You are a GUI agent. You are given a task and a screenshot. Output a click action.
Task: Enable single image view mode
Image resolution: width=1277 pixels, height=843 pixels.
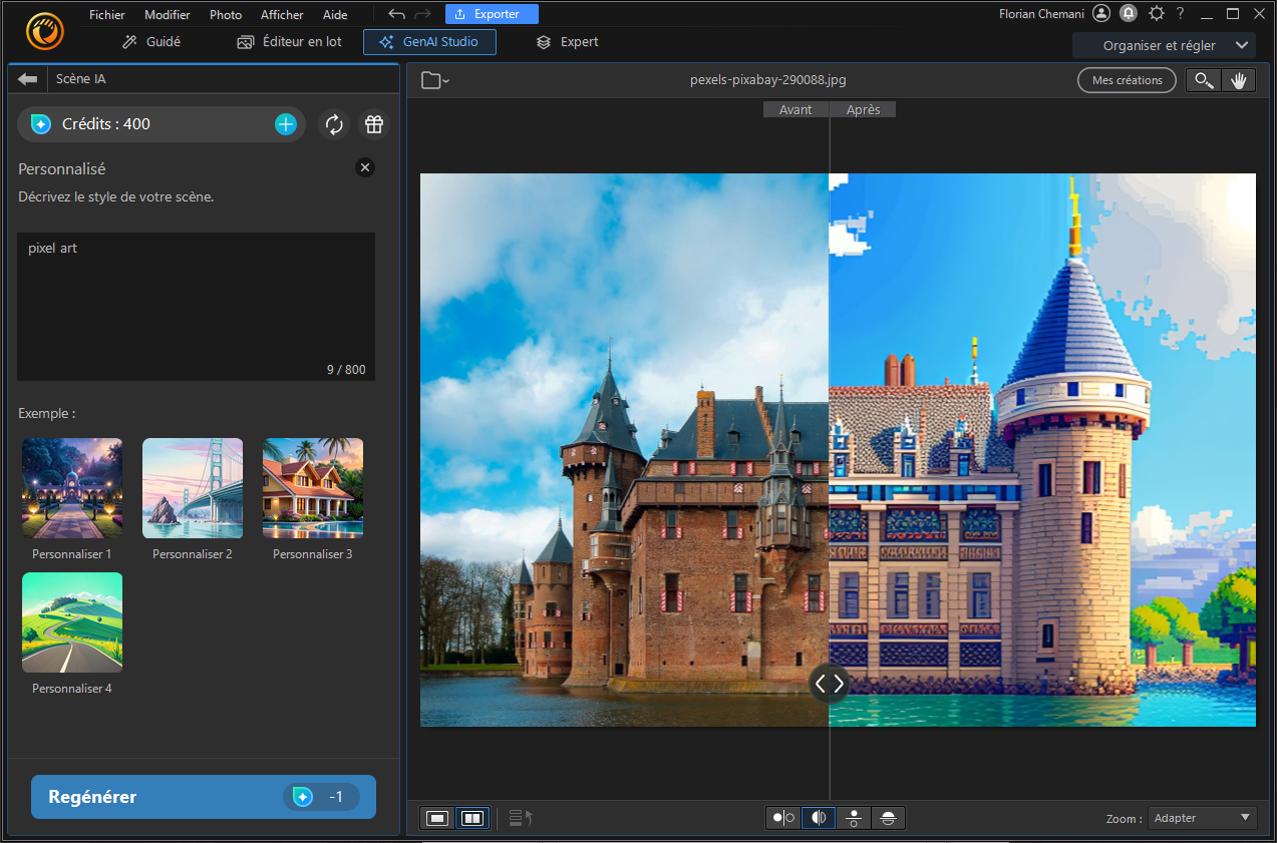tap(437, 817)
